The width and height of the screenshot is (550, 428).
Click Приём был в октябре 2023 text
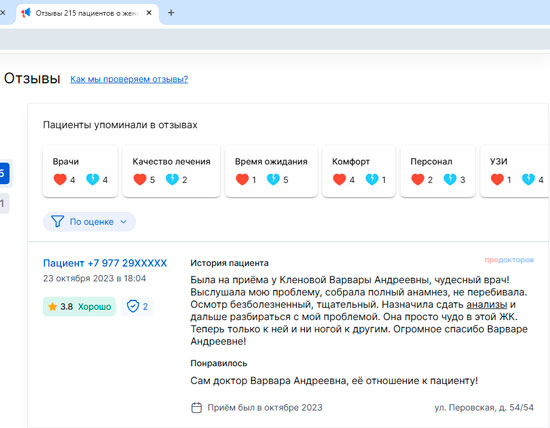point(265,408)
